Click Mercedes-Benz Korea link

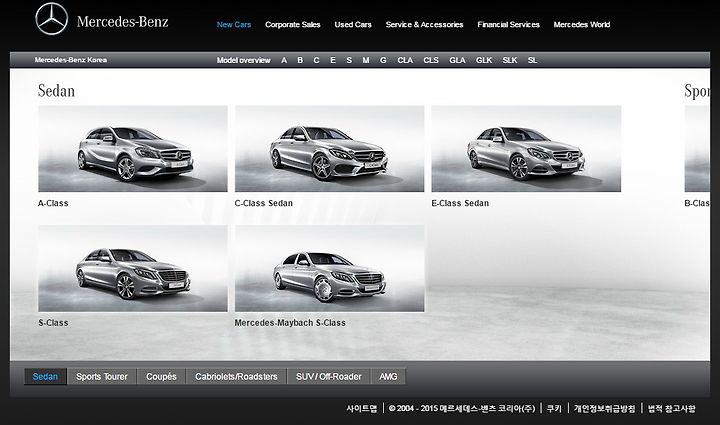click(x=71, y=60)
